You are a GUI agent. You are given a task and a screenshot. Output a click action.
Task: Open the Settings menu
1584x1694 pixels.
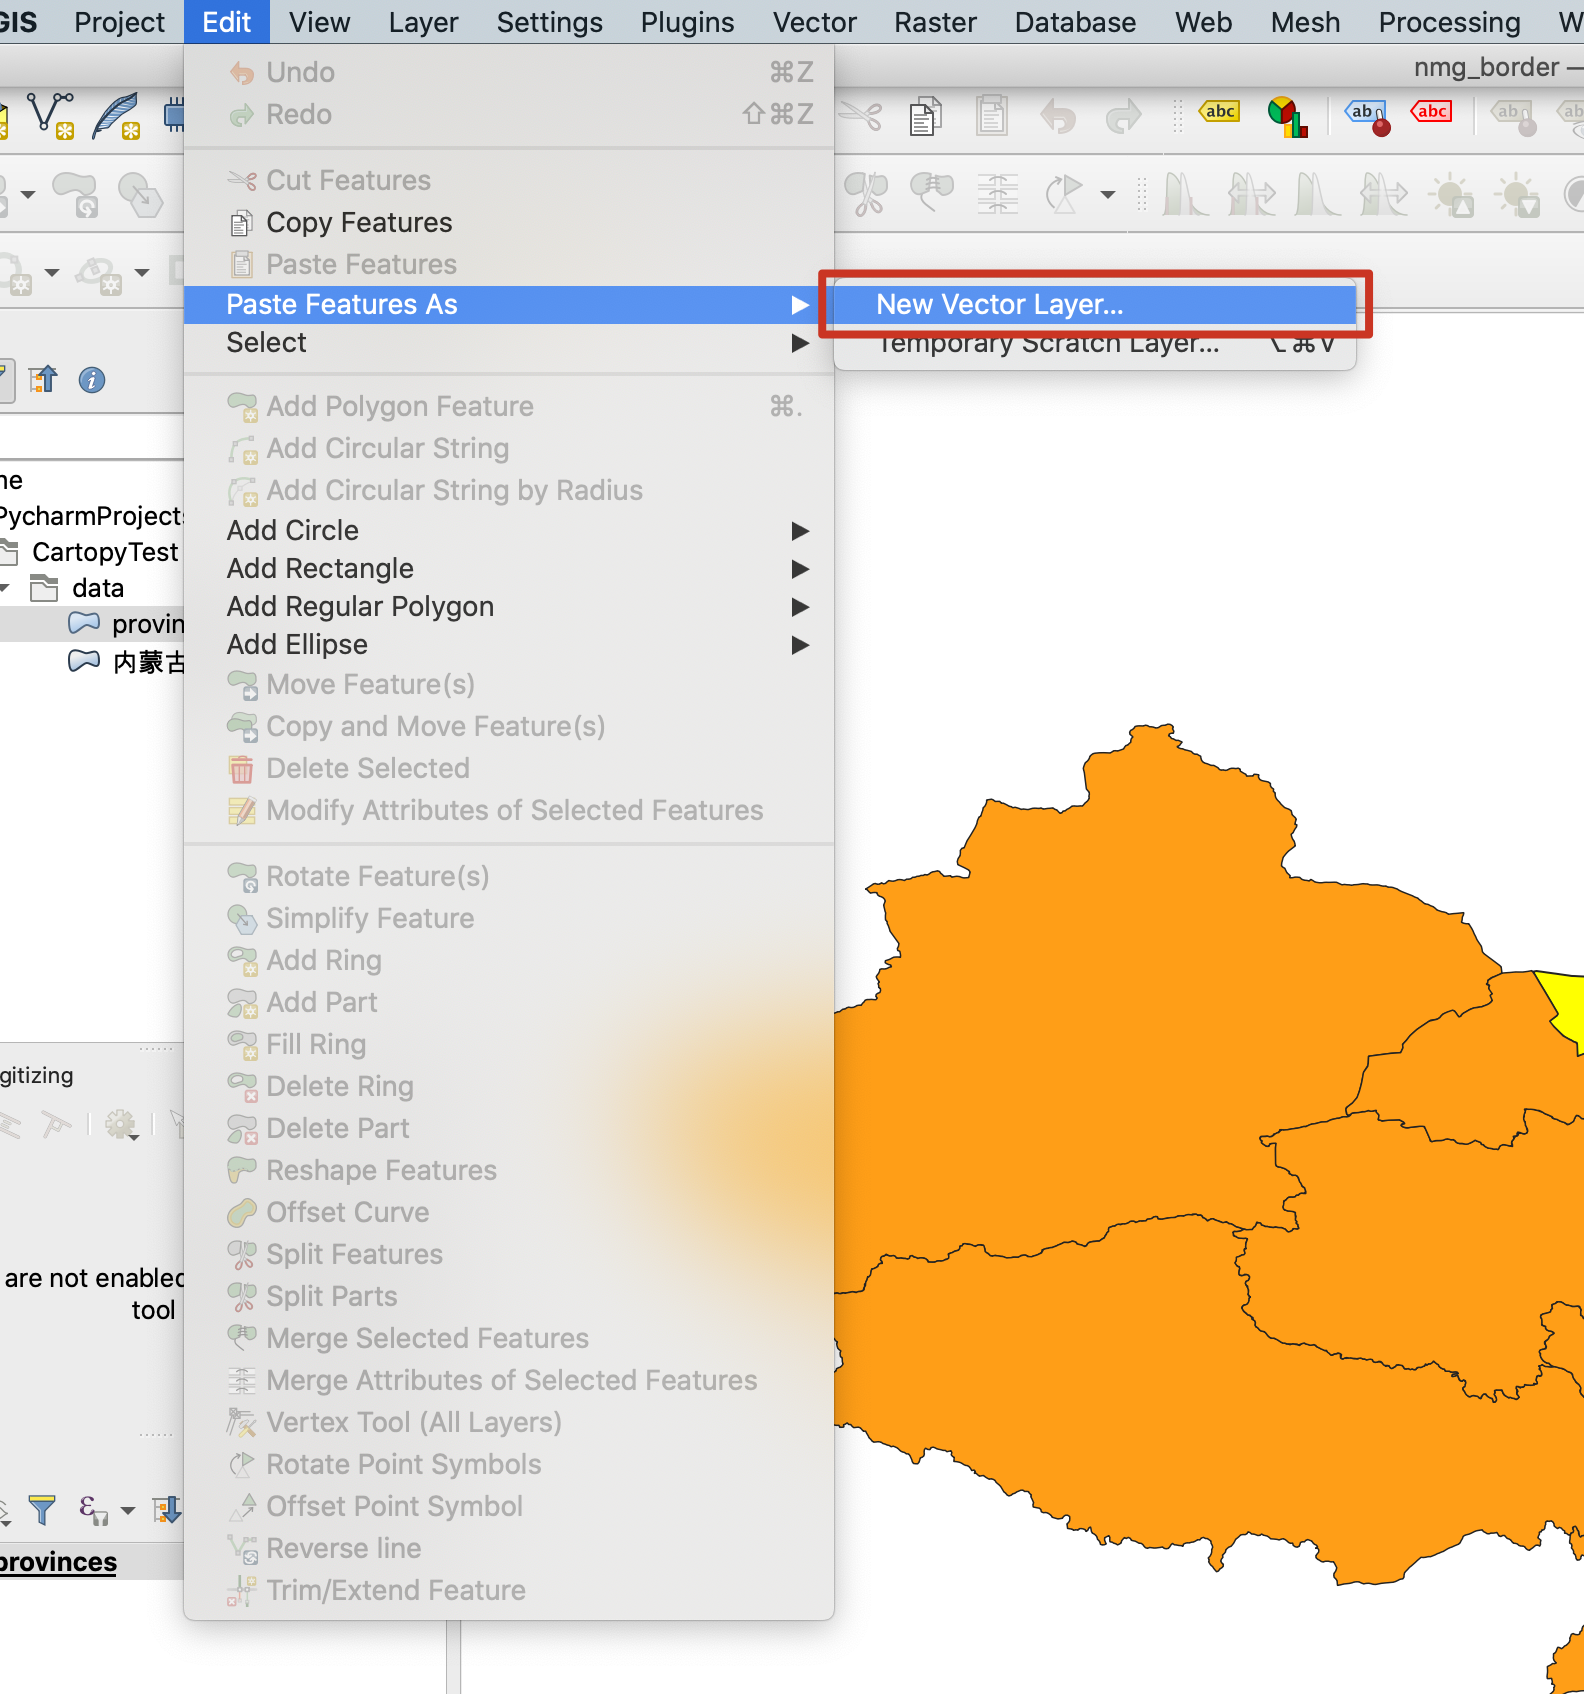point(549,22)
